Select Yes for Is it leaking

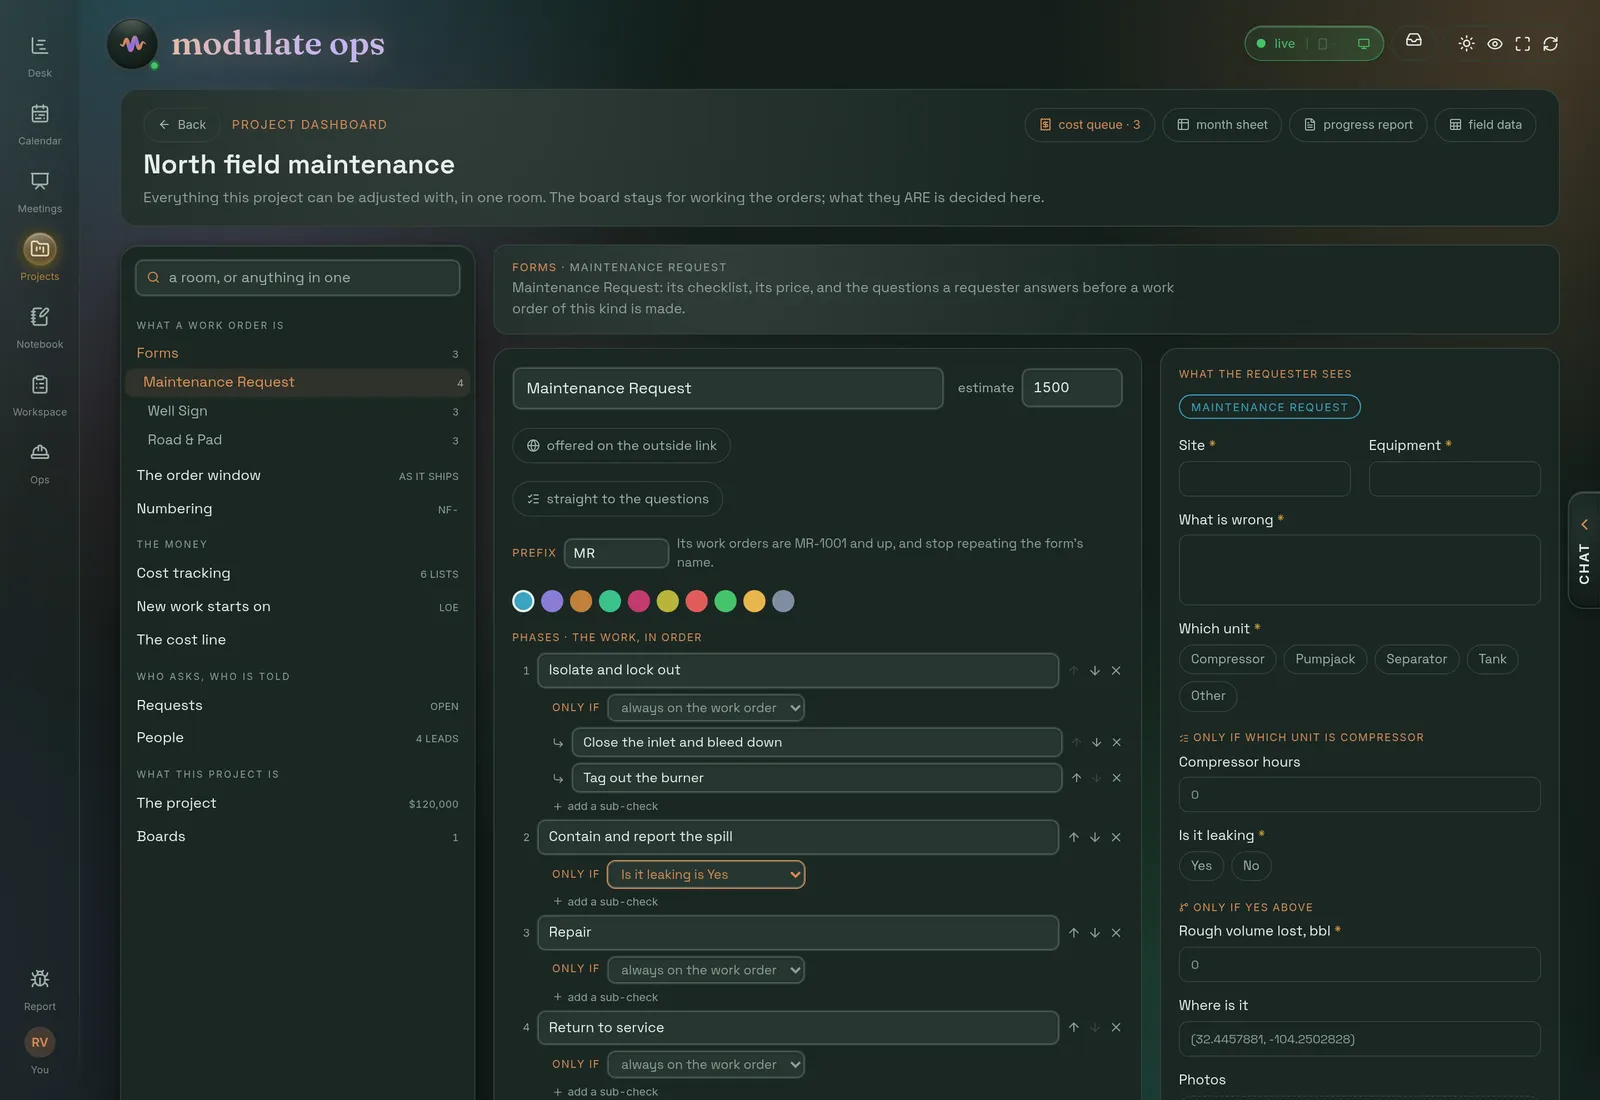point(1201,866)
